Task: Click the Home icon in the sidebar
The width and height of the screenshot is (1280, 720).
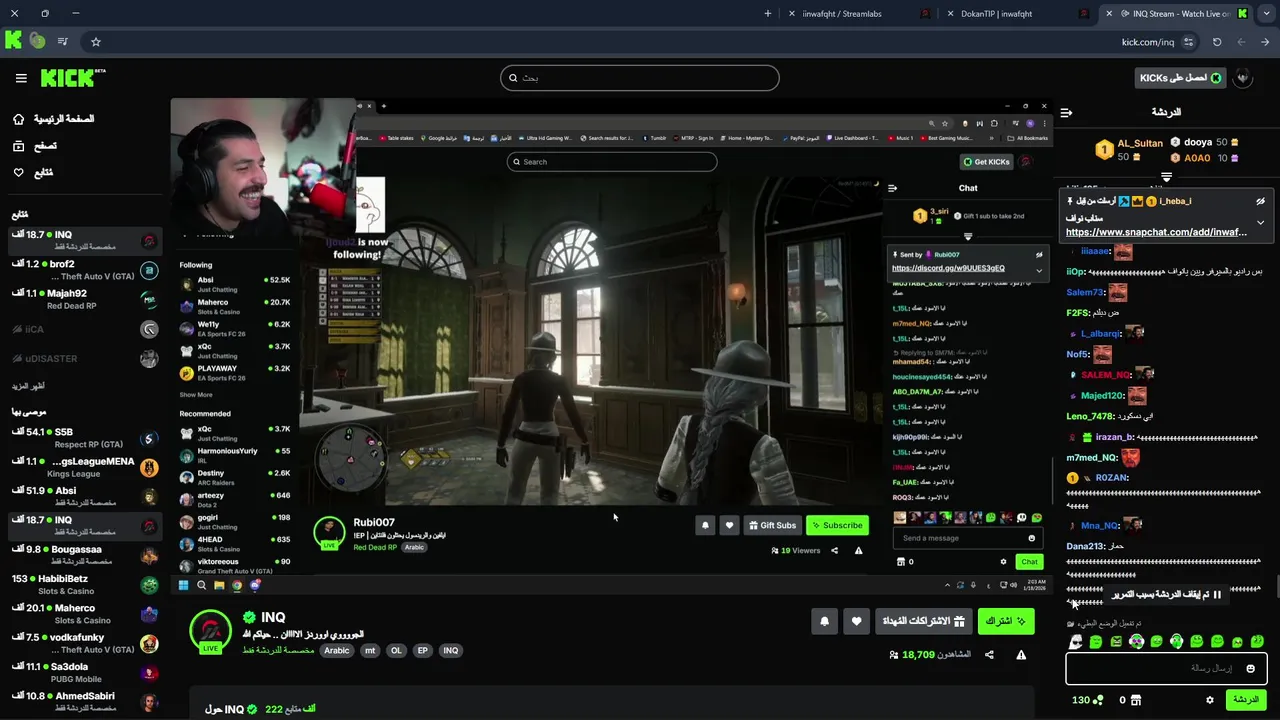Action: coord(18,119)
